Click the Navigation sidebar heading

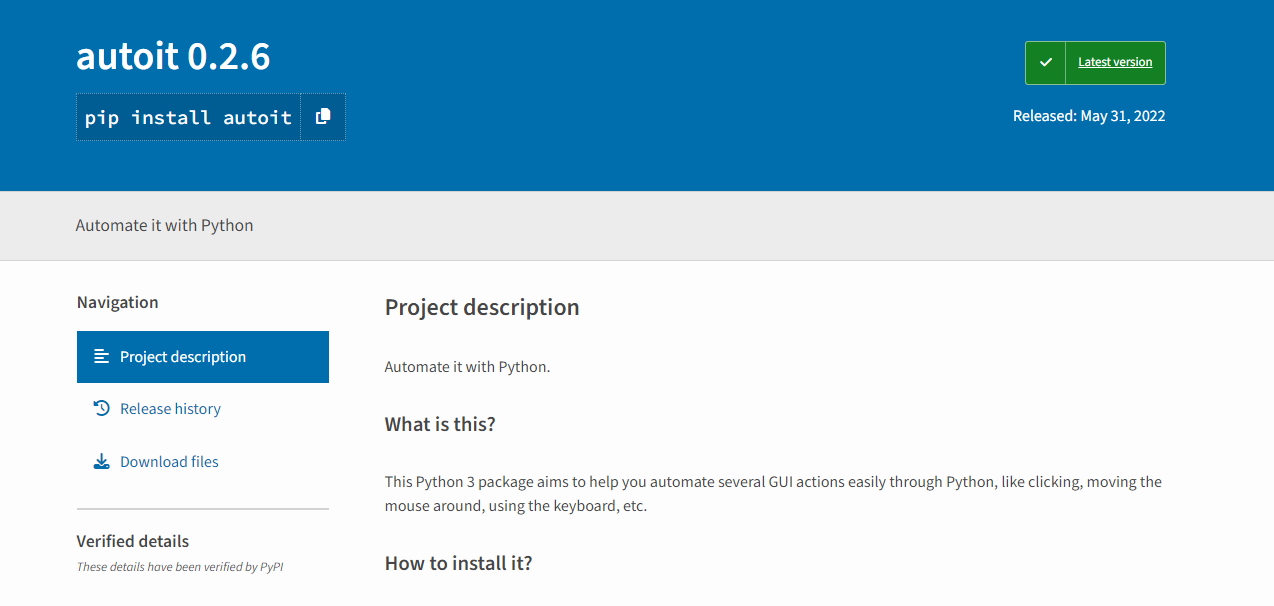pos(117,302)
